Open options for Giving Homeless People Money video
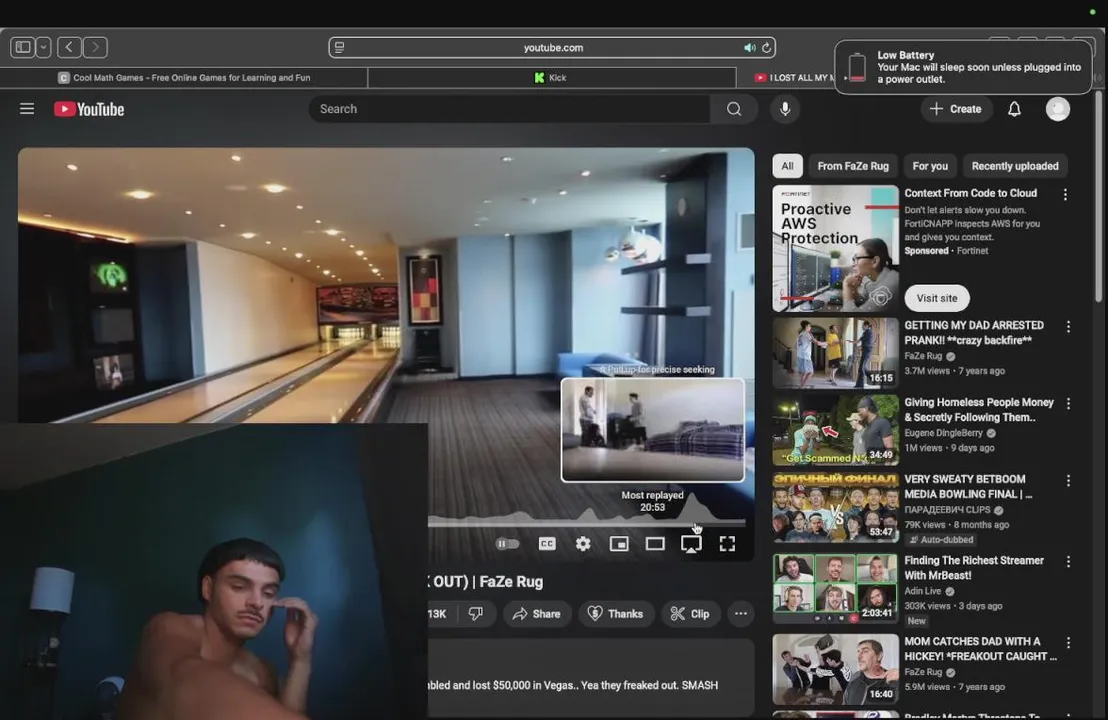This screenshot has width=1108, height=720. tap(1068, 403)
